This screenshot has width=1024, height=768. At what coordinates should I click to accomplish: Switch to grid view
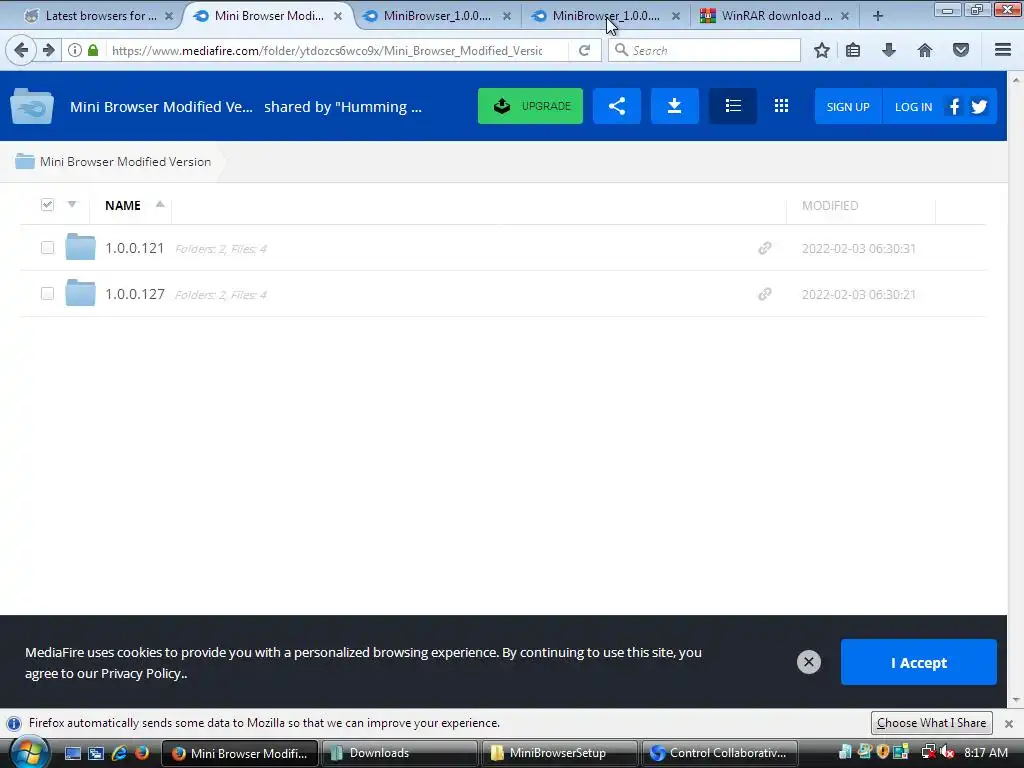point(781,106)
